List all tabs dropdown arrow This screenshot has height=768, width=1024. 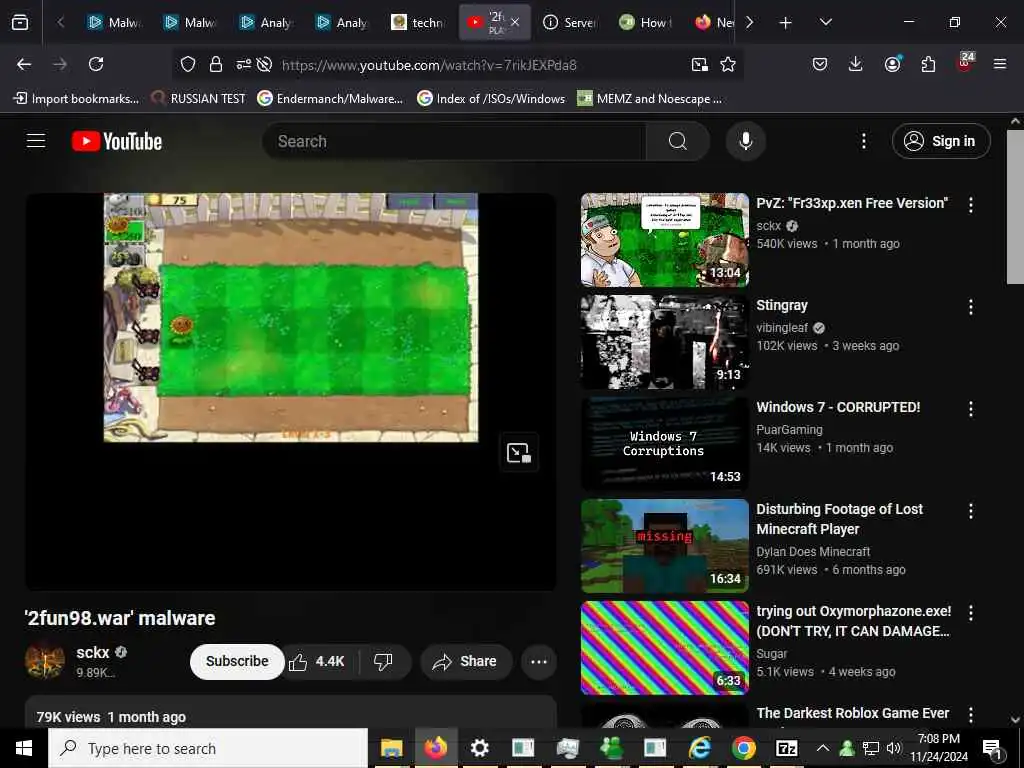pyautogui.click(x=825, y=22)
